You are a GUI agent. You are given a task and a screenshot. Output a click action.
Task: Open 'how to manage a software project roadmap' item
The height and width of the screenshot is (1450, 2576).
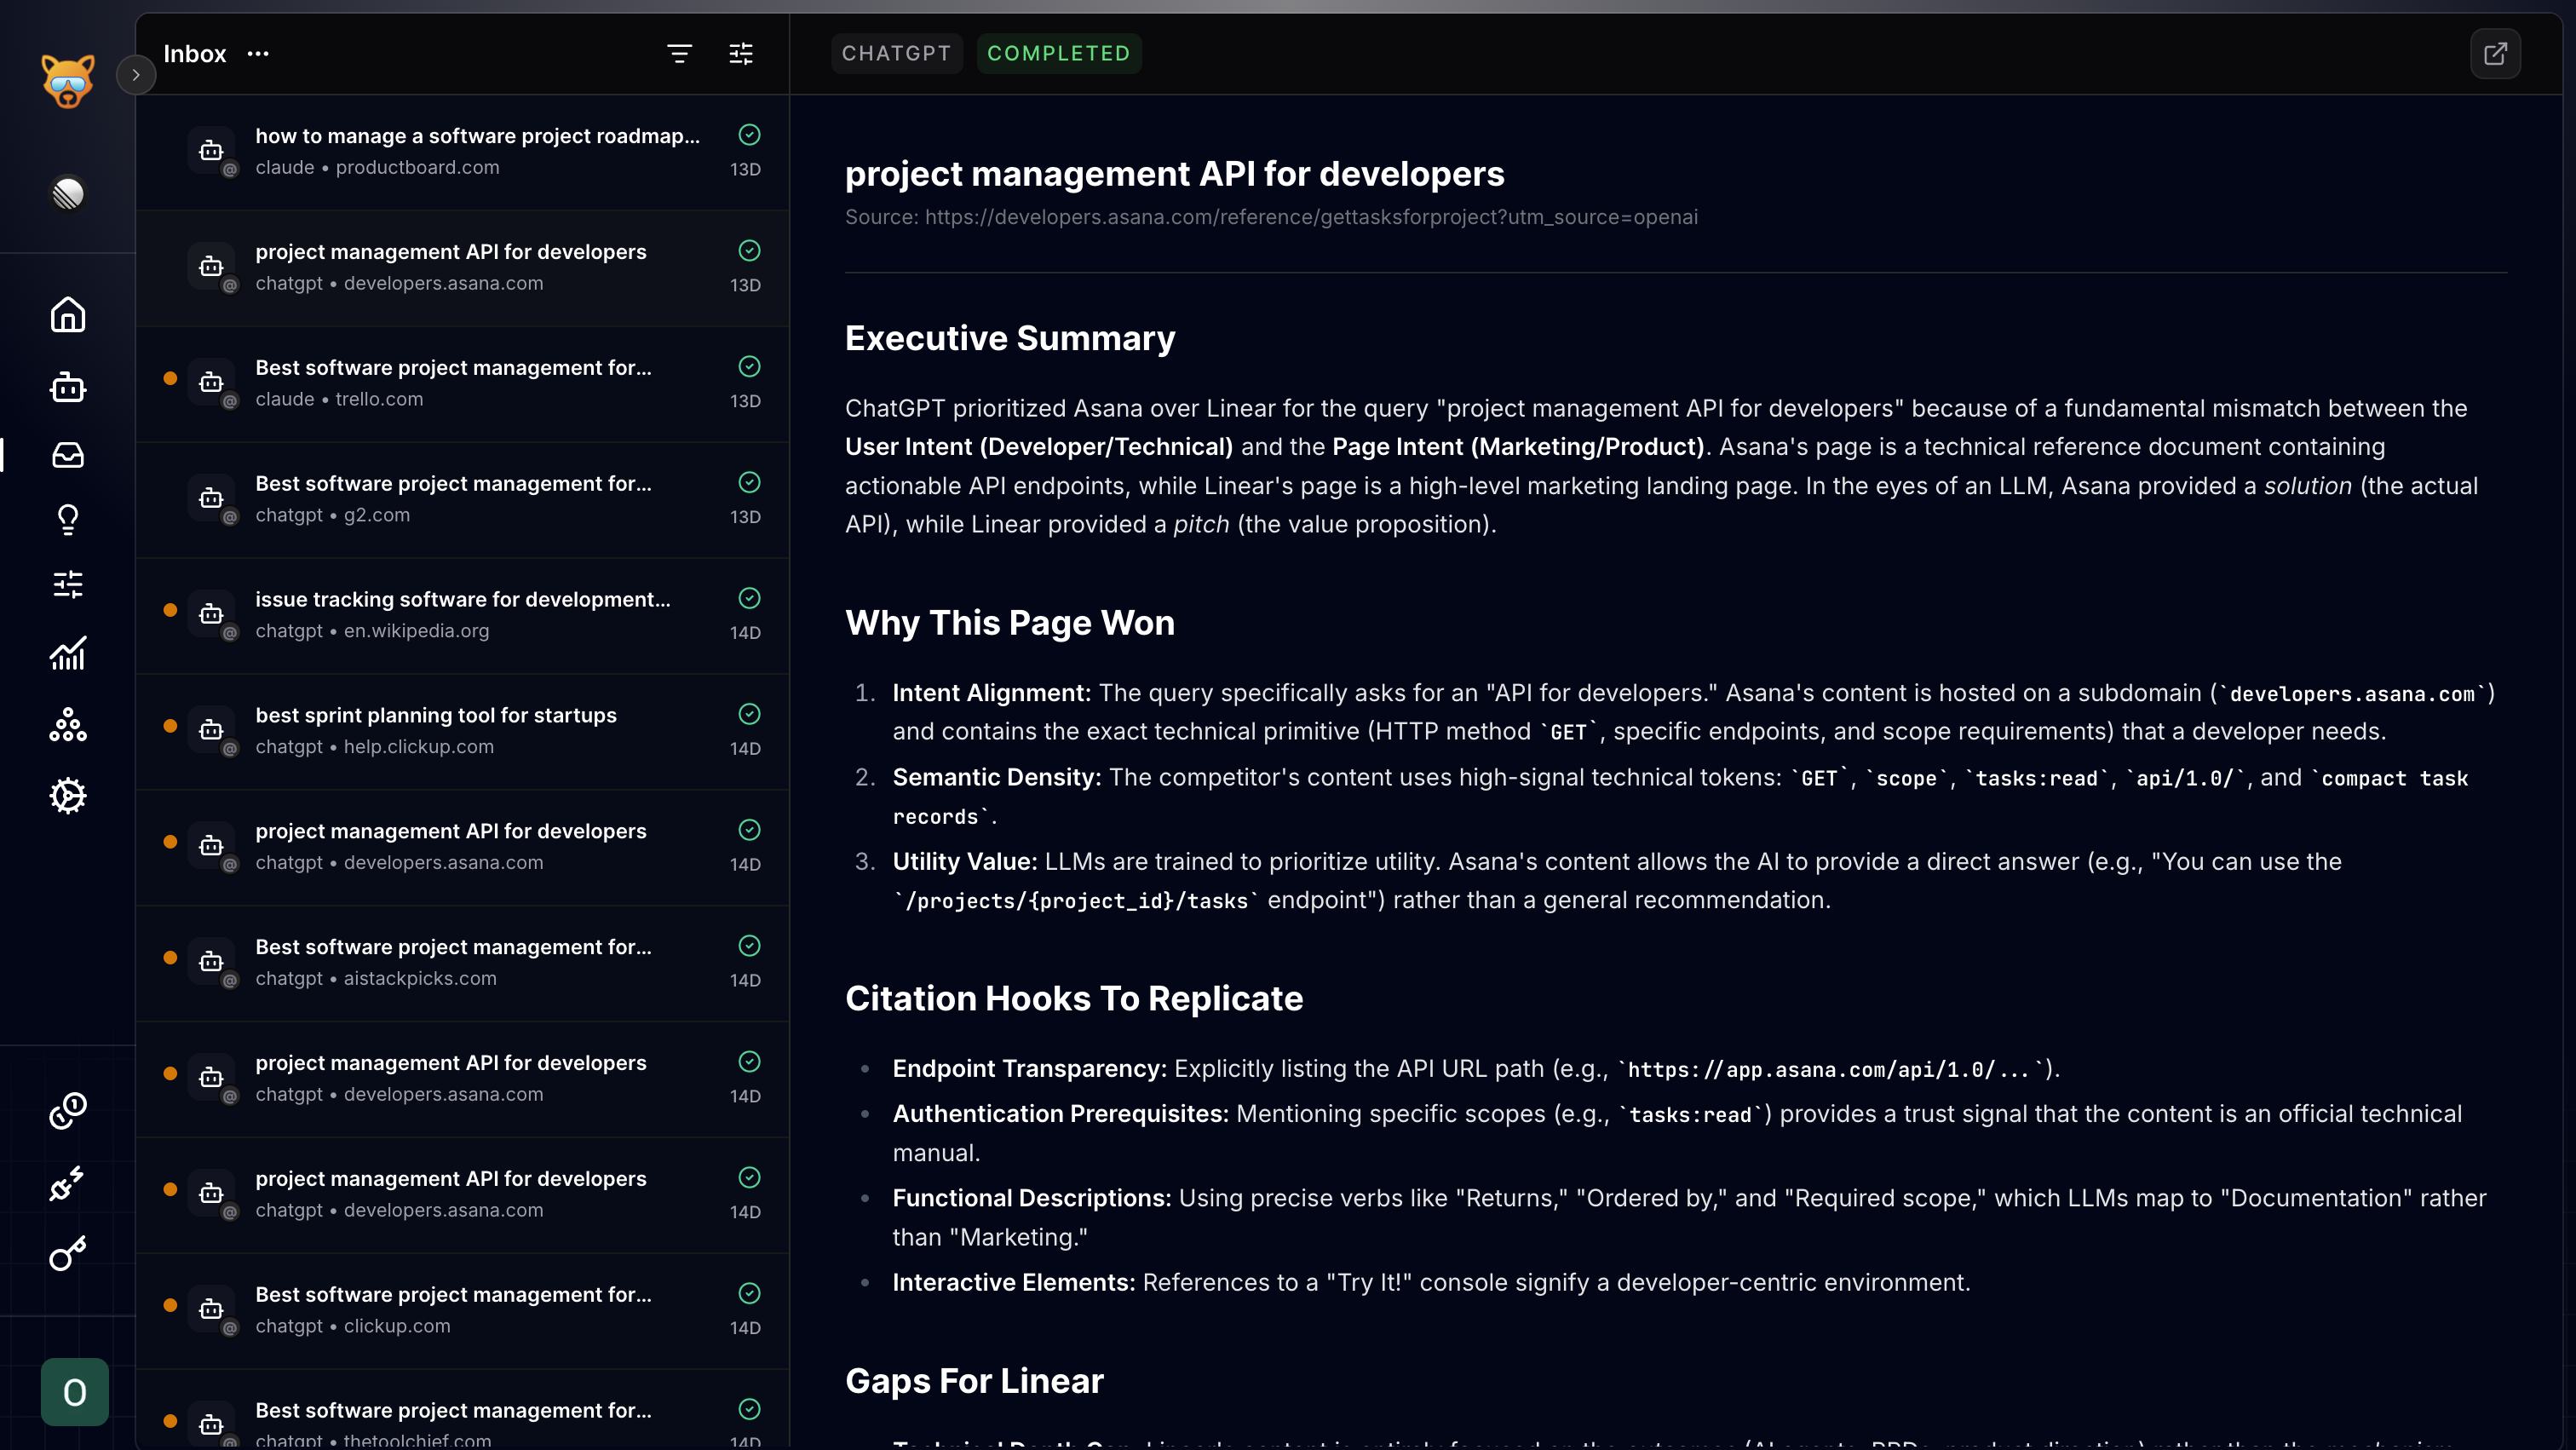462,152
